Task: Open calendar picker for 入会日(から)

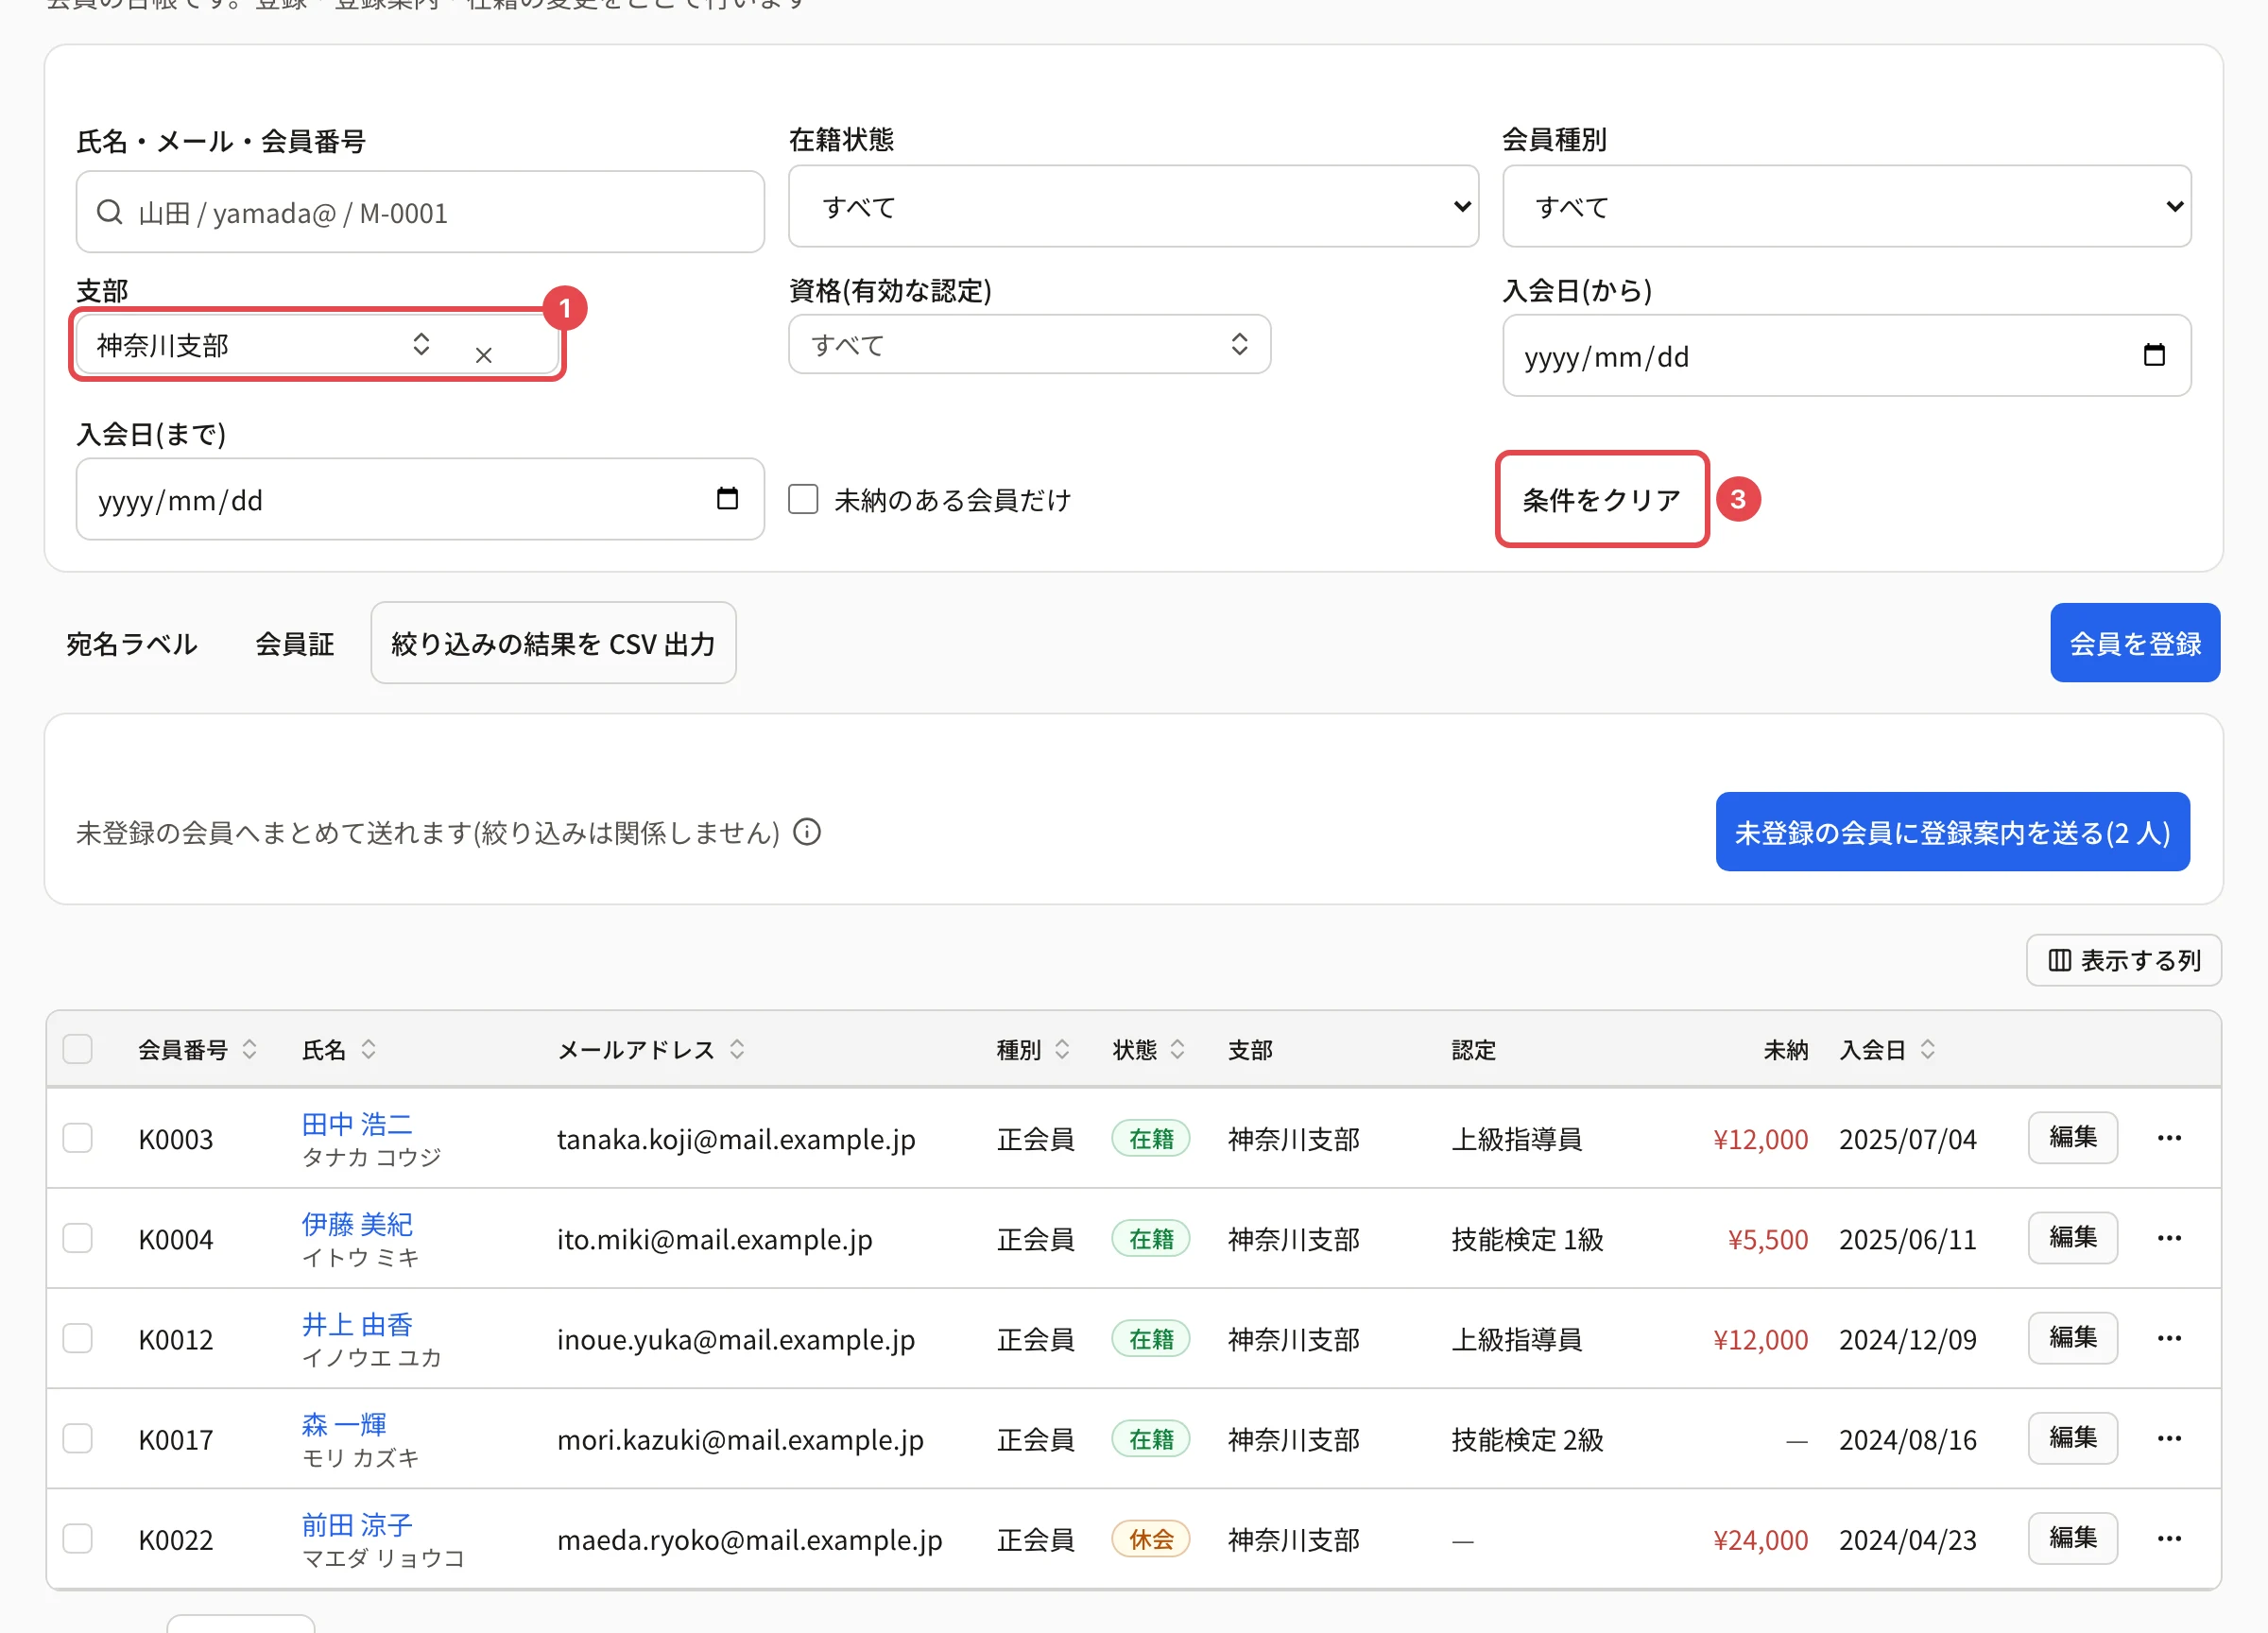Action: point(2154,355)
